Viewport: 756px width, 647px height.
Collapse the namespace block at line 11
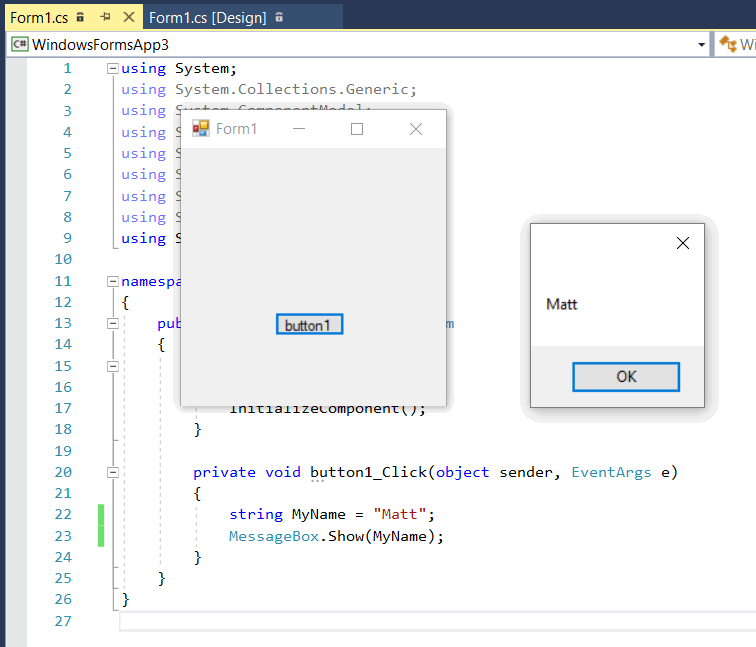point(112,282)
